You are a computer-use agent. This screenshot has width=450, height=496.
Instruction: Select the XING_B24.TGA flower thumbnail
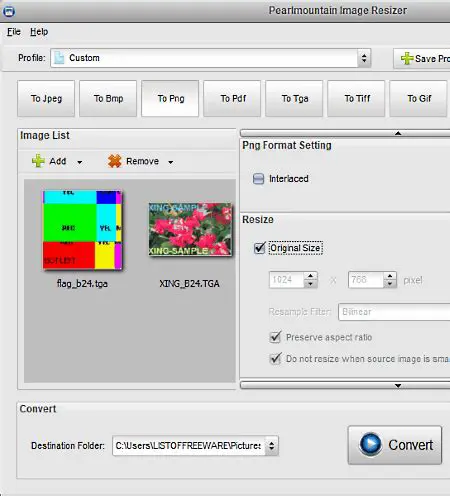point(190,229)
